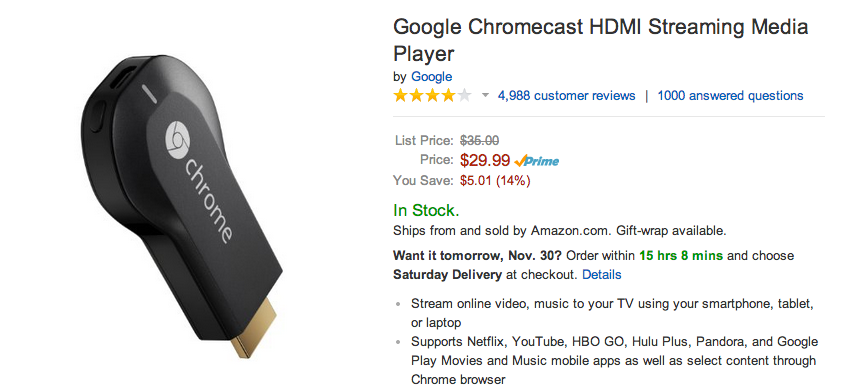Click the Google brand link
The image size is (851, 387).
point(431,77)
